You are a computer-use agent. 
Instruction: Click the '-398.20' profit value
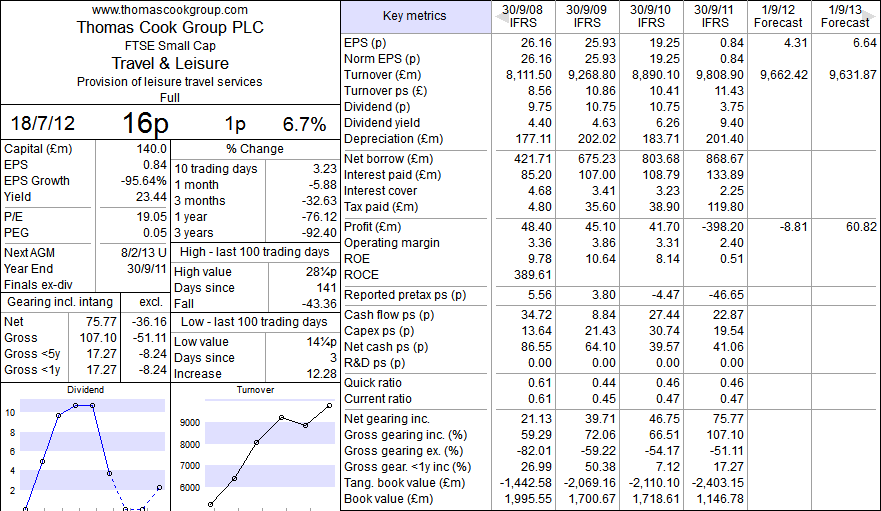pyautogui.click(x=723, y=227)
